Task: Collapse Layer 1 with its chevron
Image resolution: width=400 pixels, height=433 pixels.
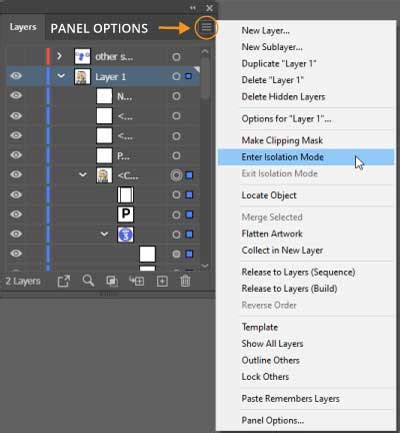Action: [61, 76]
